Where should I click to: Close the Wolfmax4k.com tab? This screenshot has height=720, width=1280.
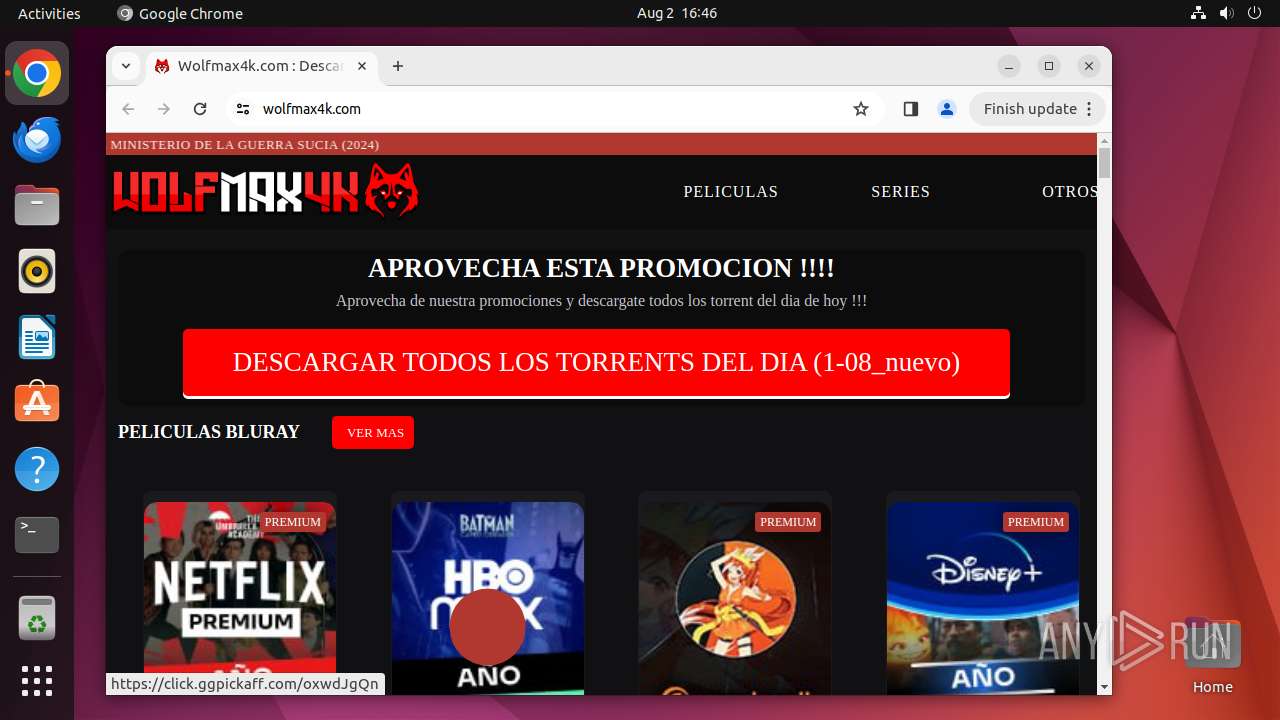coord(362,66)
